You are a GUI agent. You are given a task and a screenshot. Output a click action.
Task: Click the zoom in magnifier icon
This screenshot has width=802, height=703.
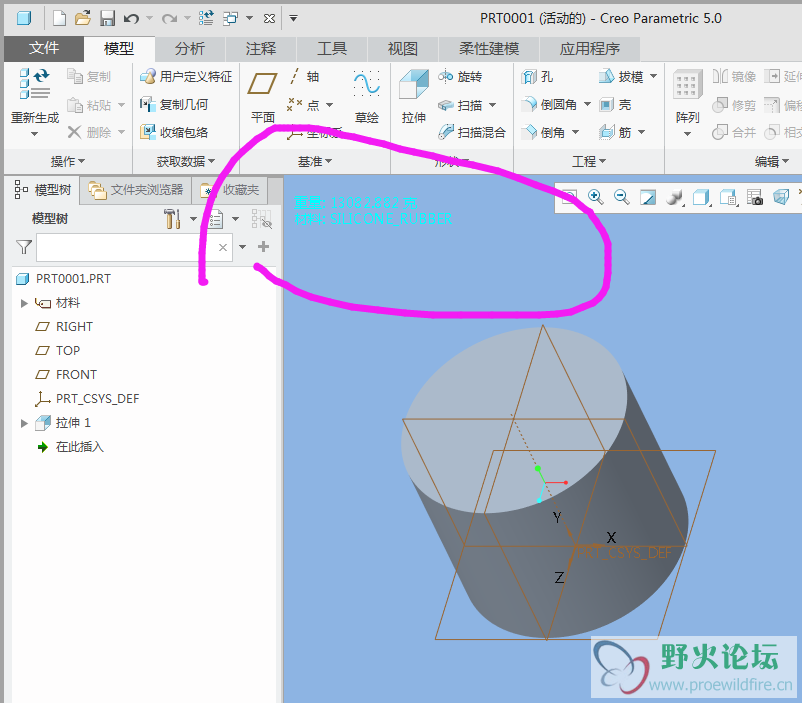click(x=595, y=197)
